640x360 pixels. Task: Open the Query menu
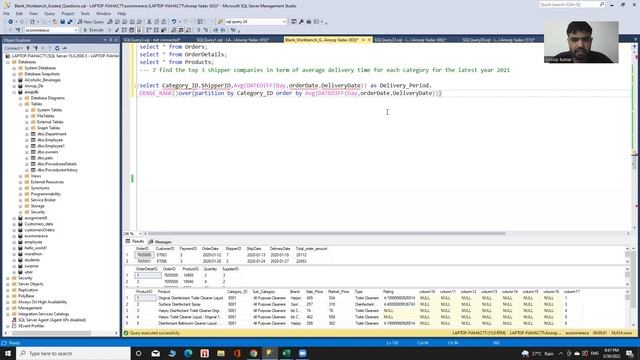click(49, 13)
